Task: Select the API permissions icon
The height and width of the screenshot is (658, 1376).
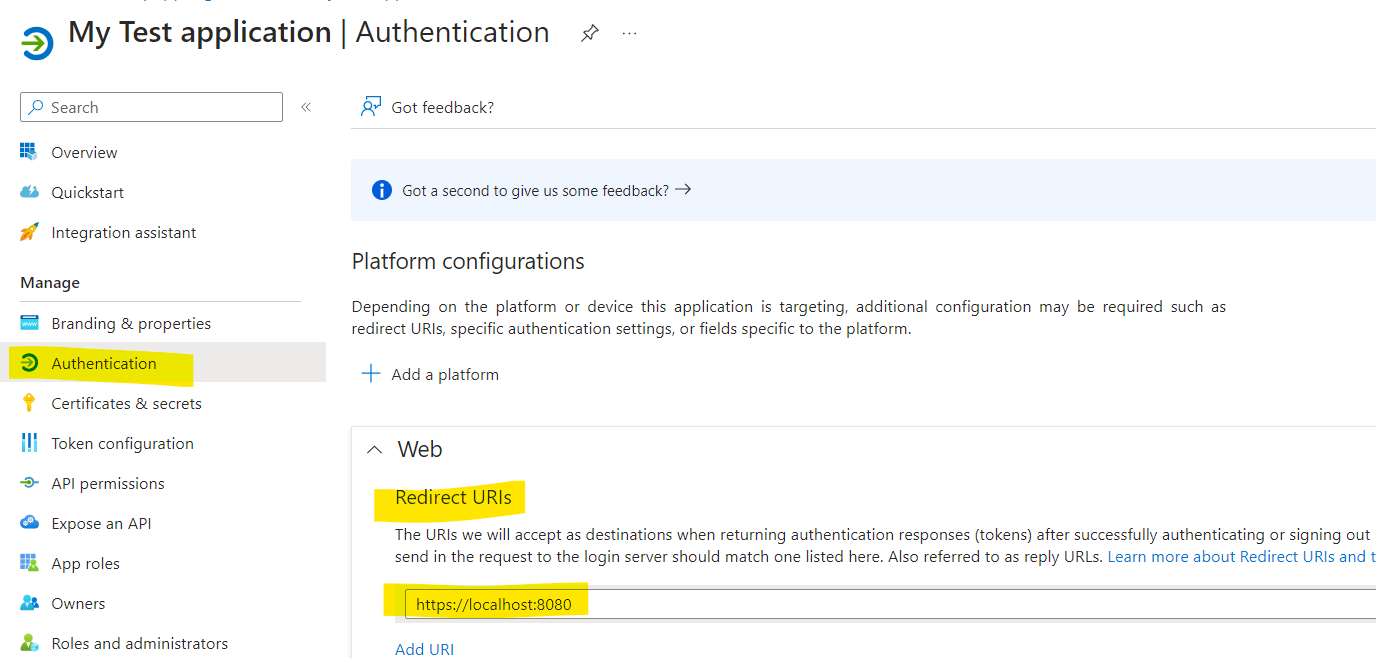Action: 31,482
